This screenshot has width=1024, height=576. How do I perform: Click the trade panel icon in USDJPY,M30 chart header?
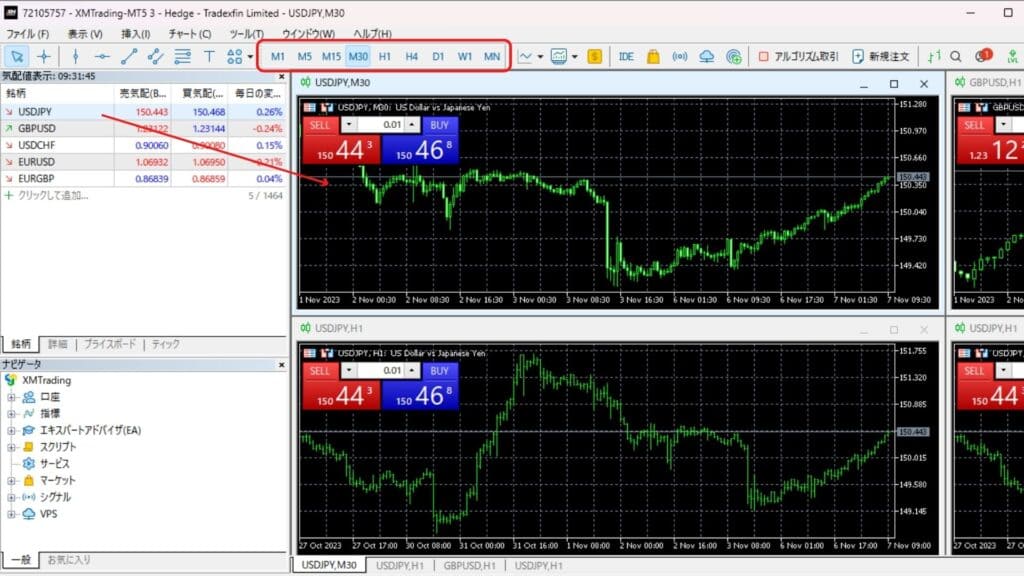click(x=327, y=107)
